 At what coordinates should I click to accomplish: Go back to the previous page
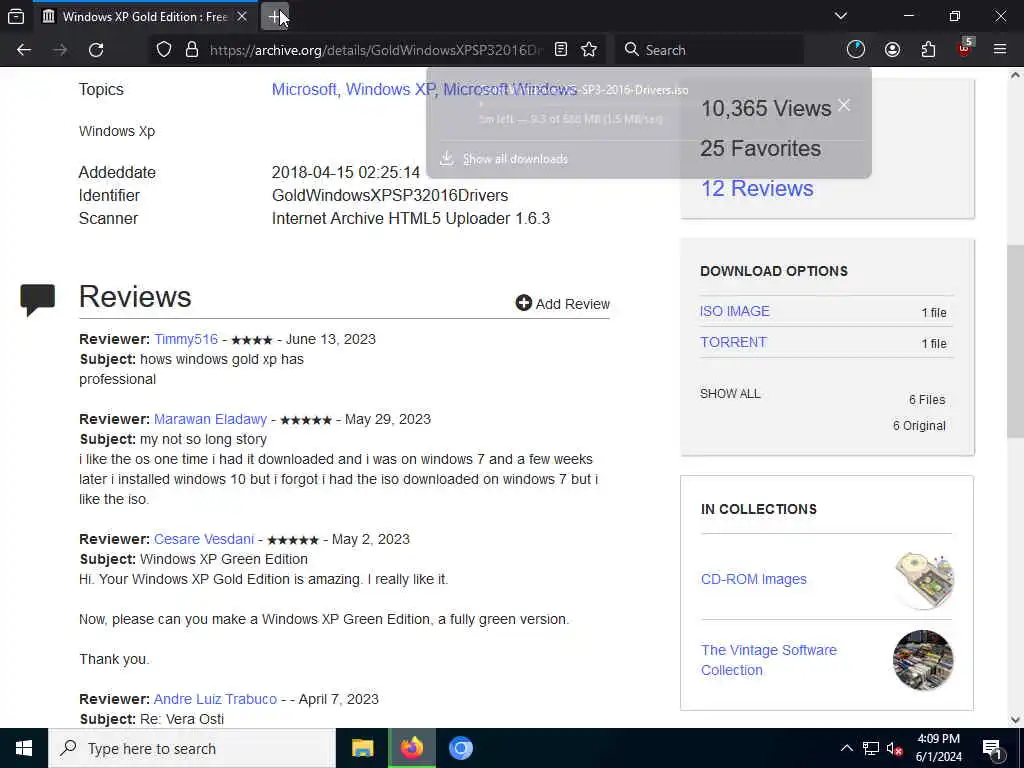(24, 50)
